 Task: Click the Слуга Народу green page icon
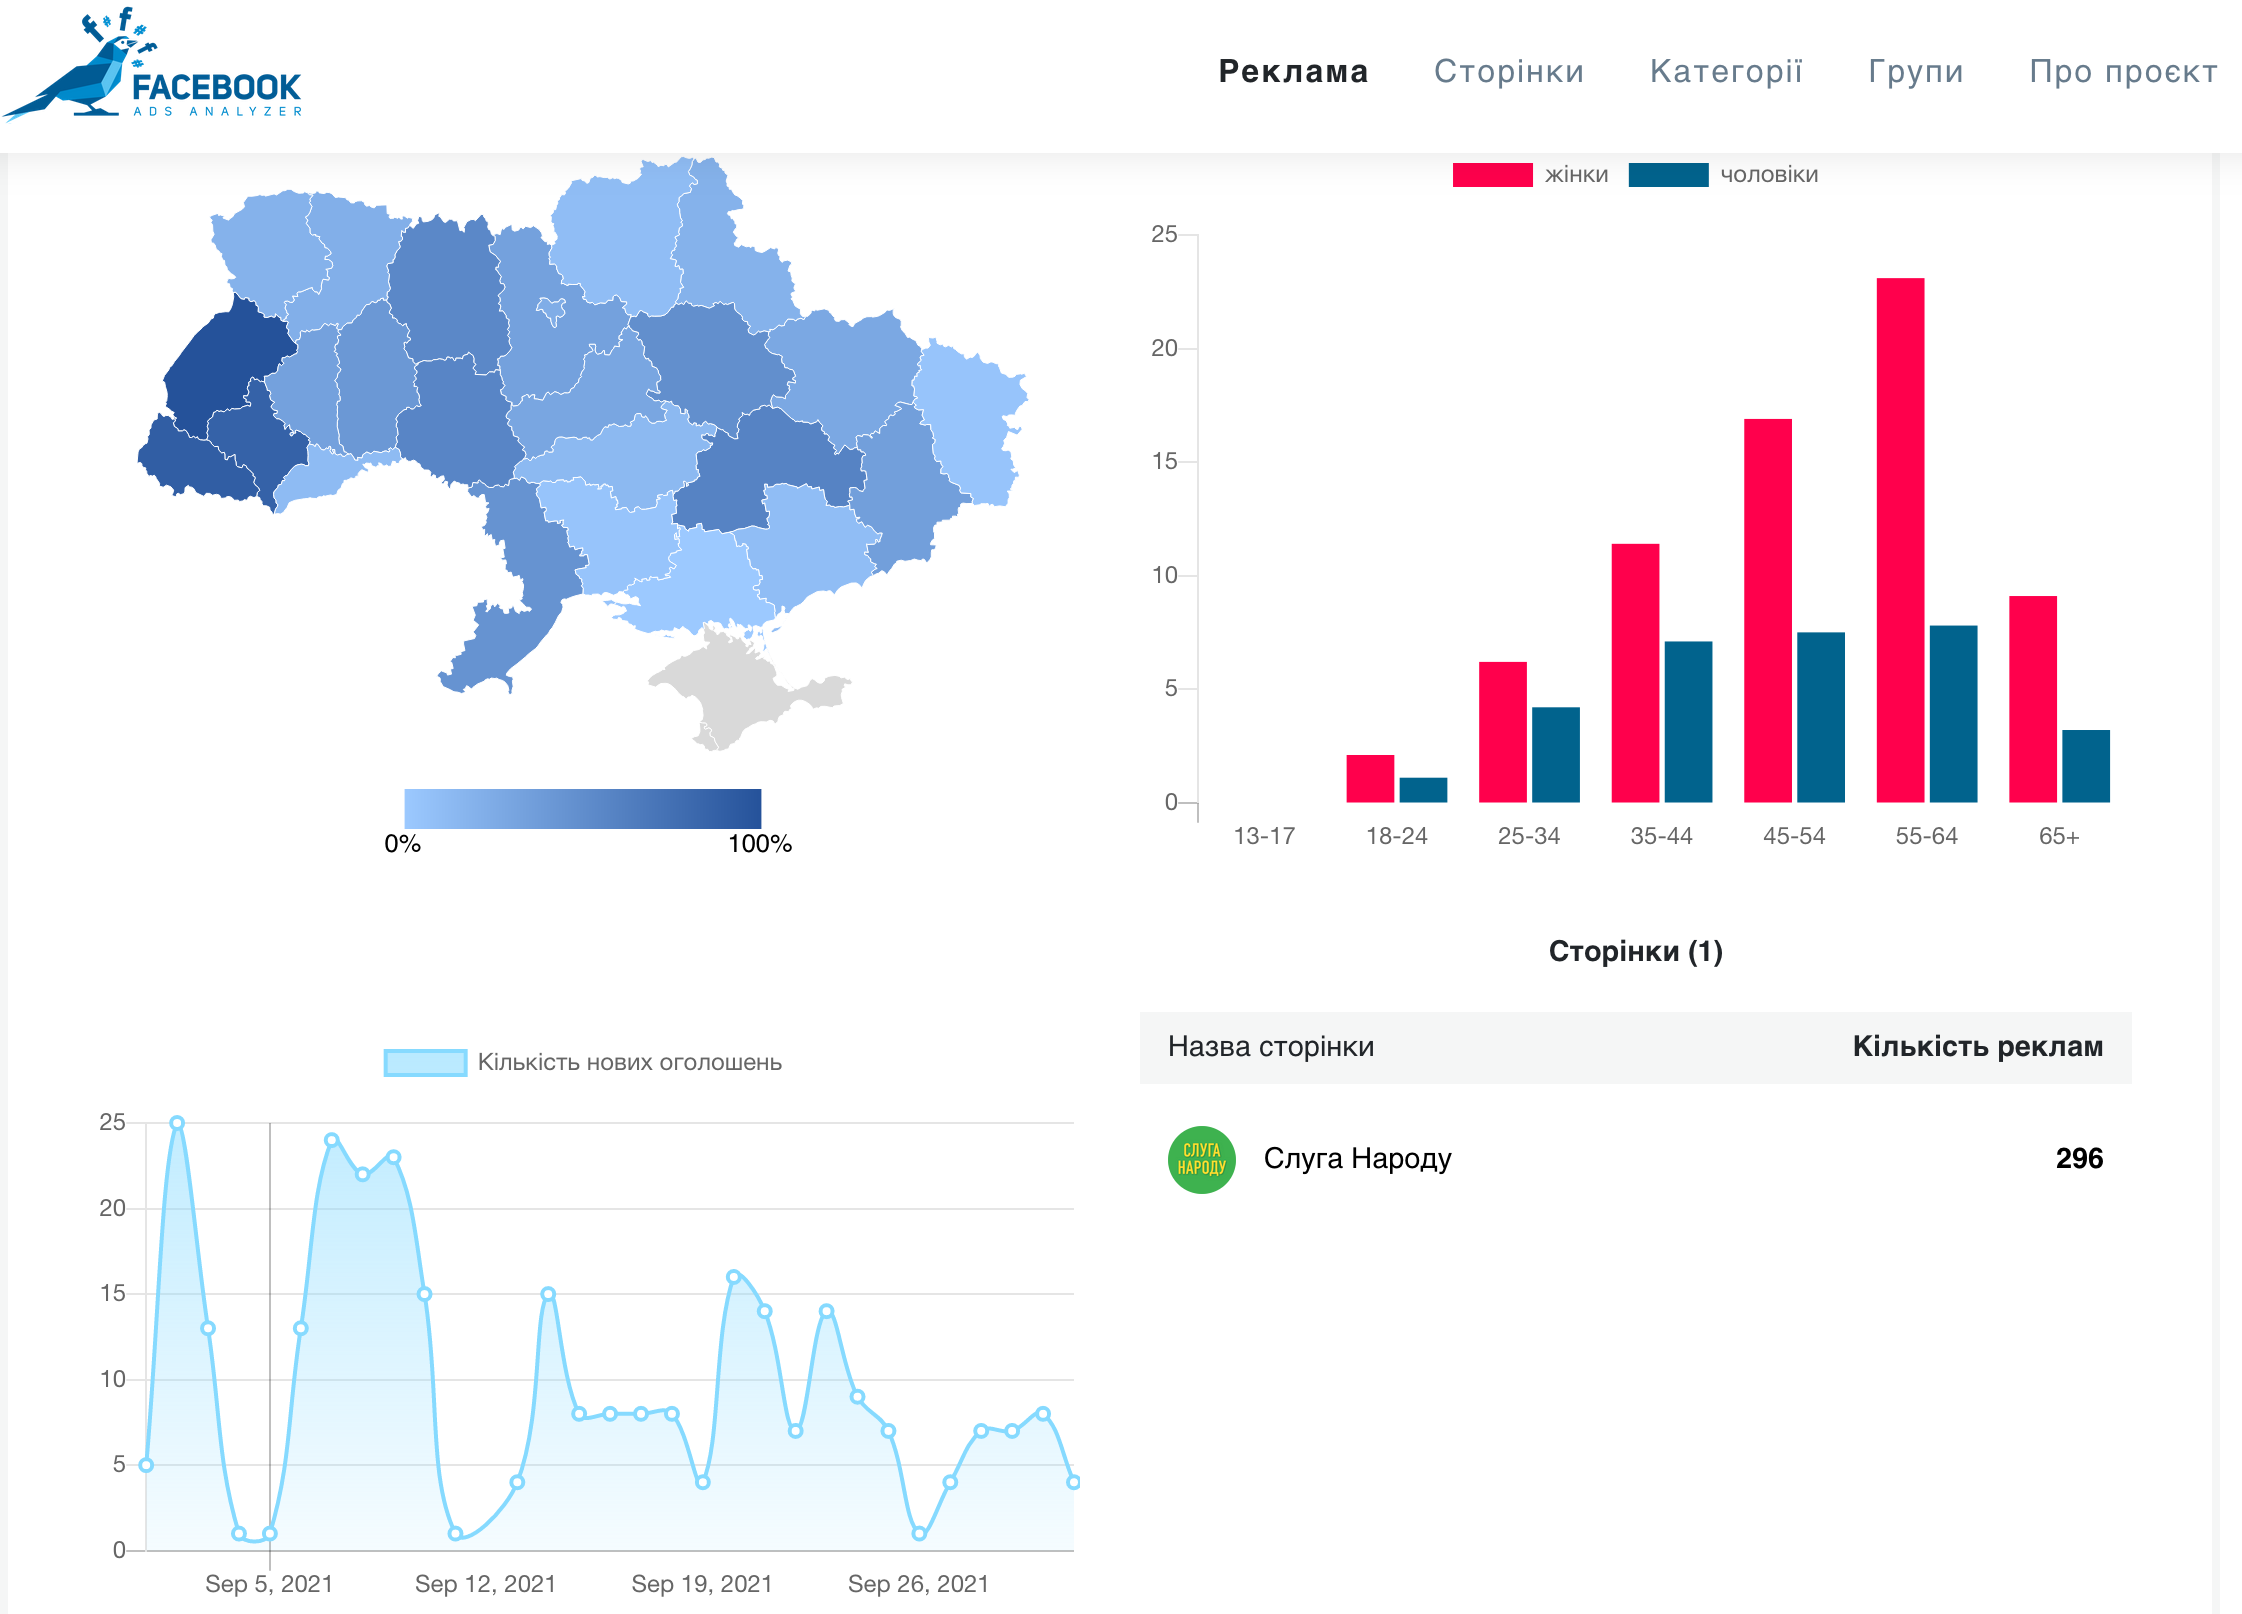[x=1201, y=1159]
